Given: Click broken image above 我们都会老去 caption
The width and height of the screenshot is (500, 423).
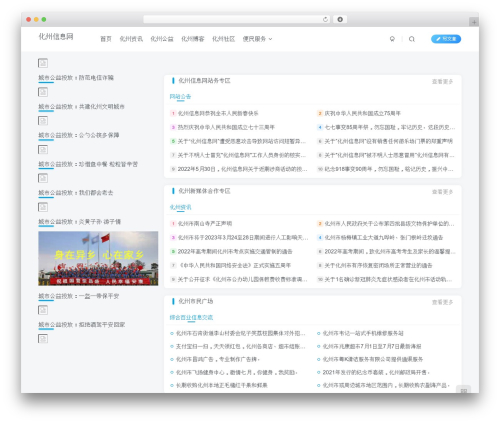Looking at the screenshot, I should pyautogui.click(x=43, y=178).
